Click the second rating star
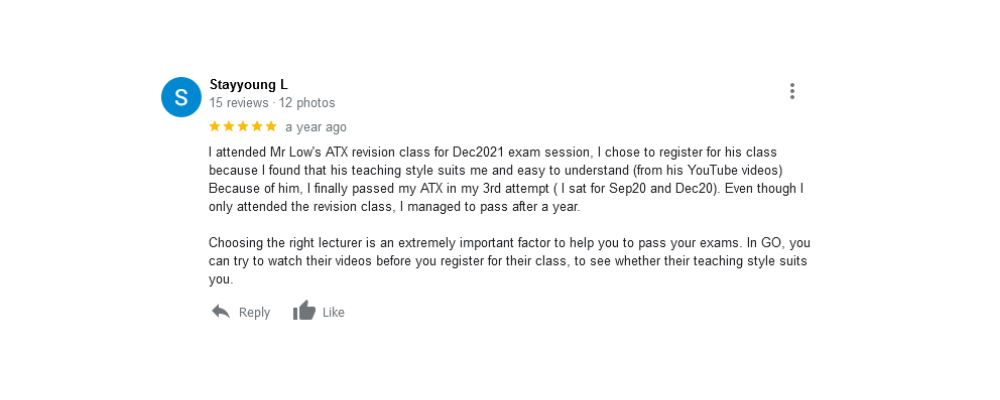The width and height of the screenshot is (1000, 400). [228, 127]
